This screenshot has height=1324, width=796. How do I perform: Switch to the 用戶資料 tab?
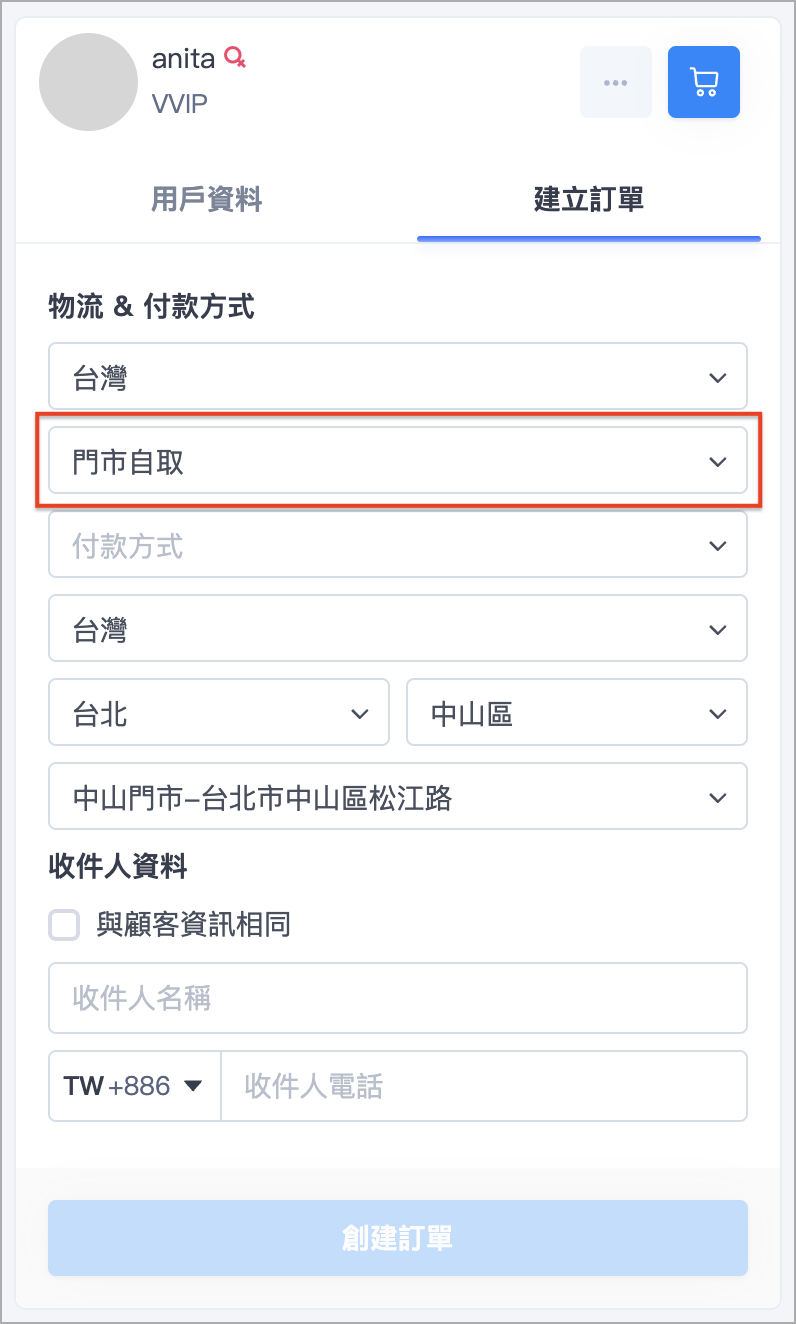[206, 199]
